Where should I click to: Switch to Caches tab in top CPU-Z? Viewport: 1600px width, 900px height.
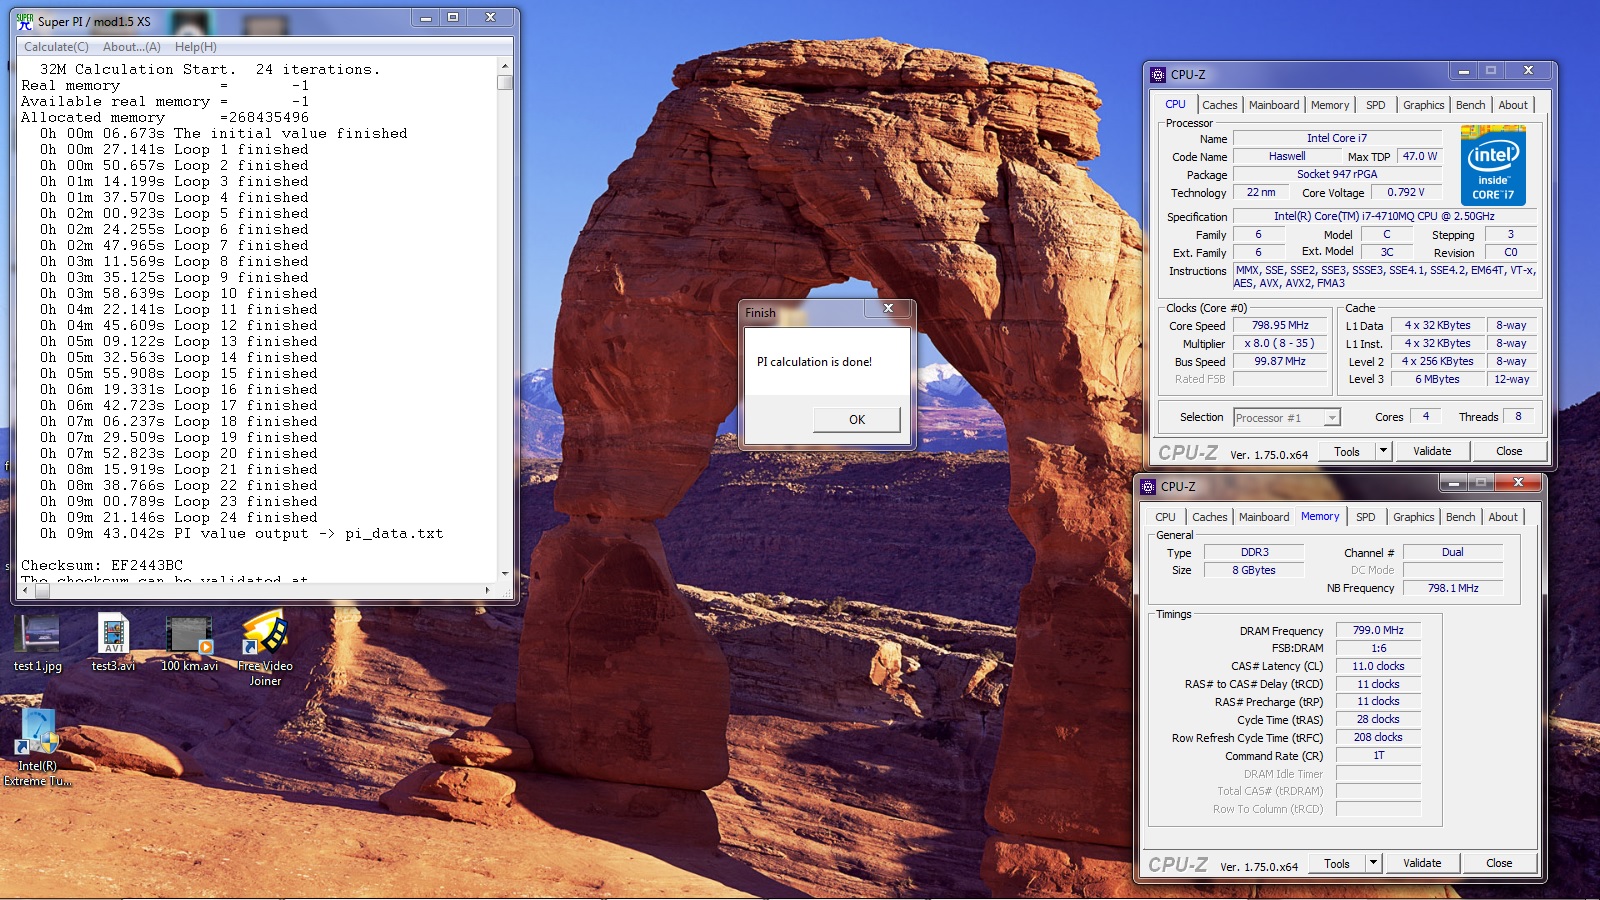point(1219,105)
